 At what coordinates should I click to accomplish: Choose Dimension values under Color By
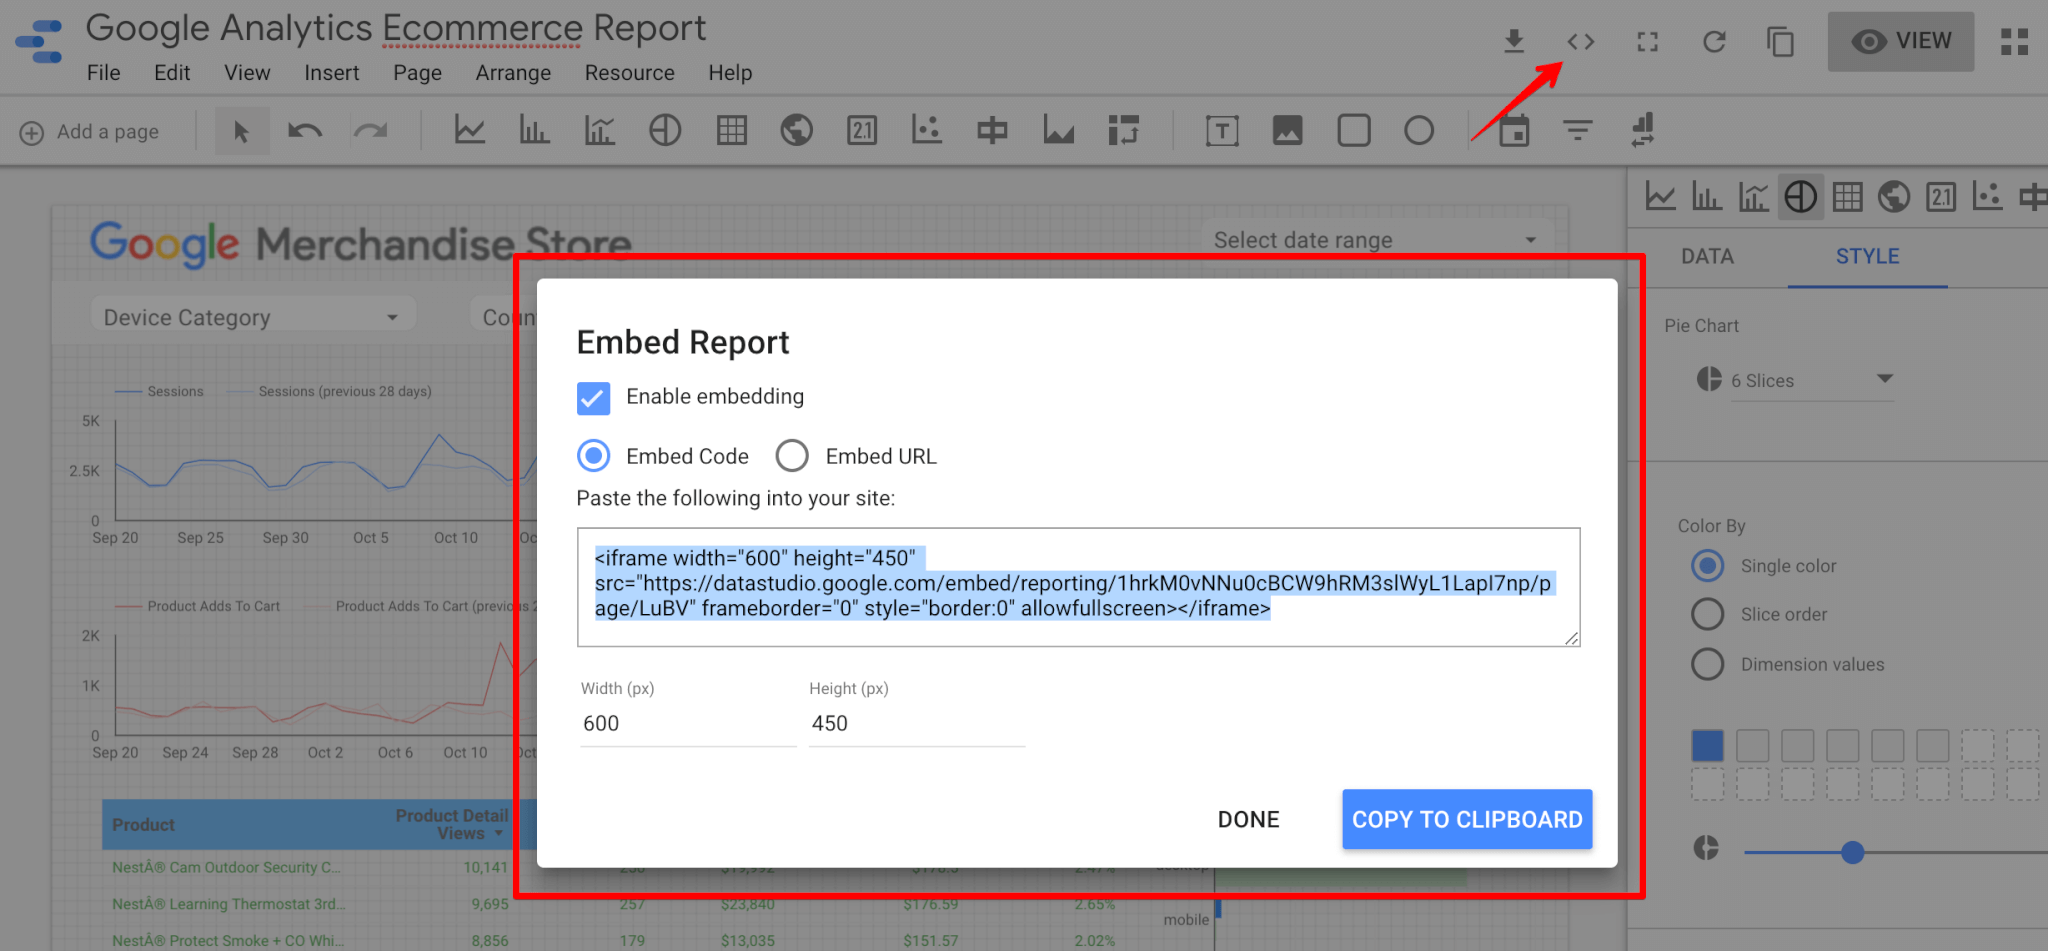pos(1708,664)
